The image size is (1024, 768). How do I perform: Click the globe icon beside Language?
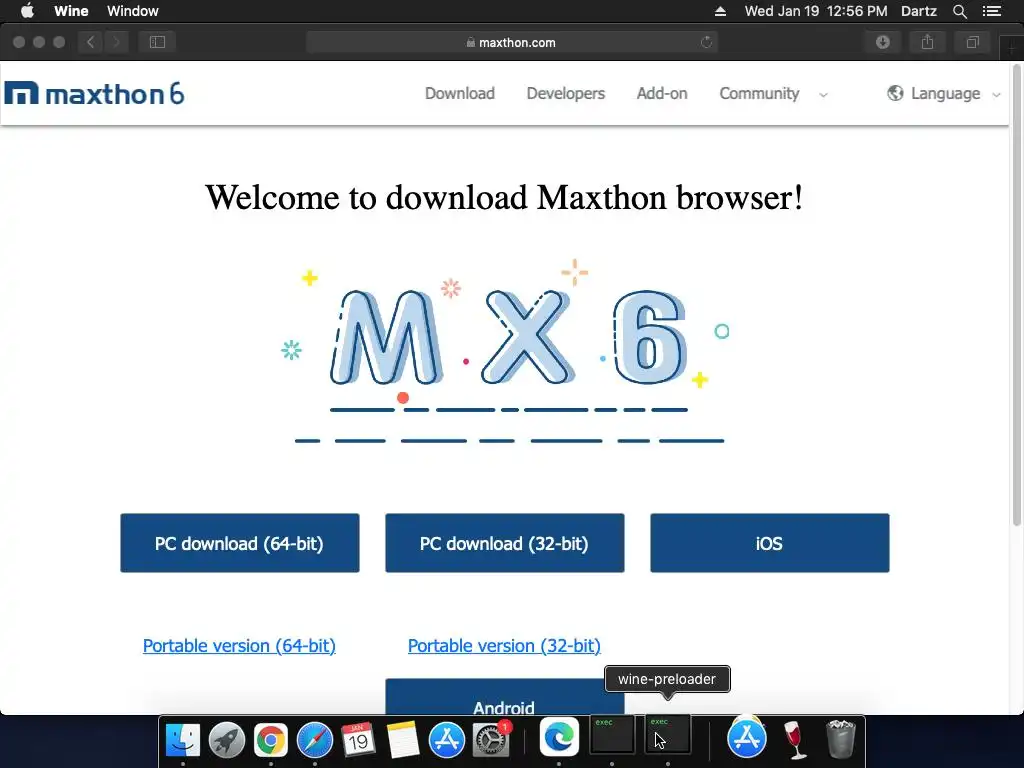pos(895,93)
